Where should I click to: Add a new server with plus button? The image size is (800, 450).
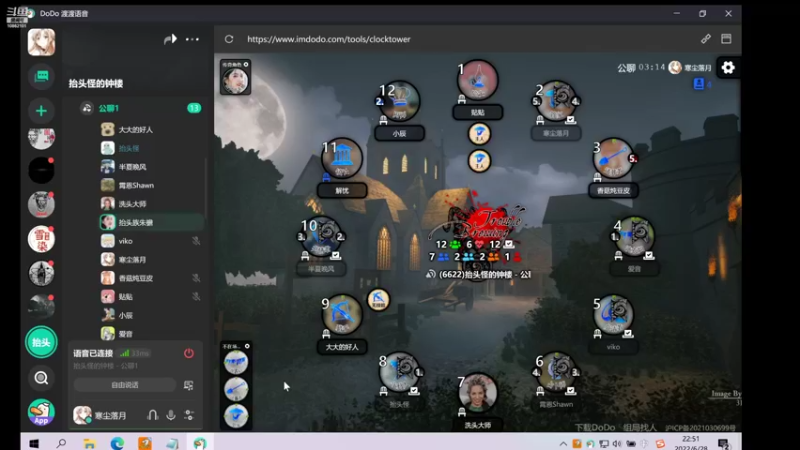coord(41,111)
